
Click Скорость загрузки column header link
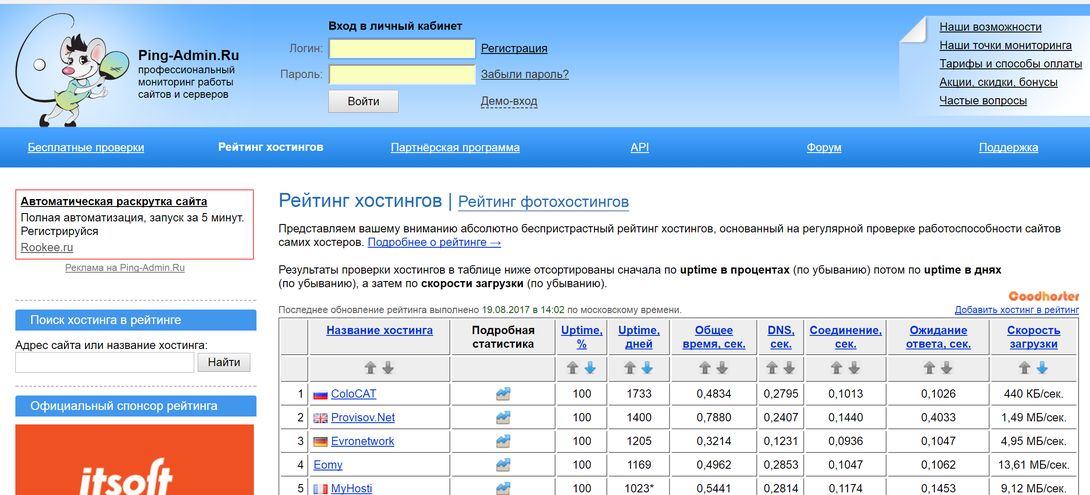click(1034, 337)
